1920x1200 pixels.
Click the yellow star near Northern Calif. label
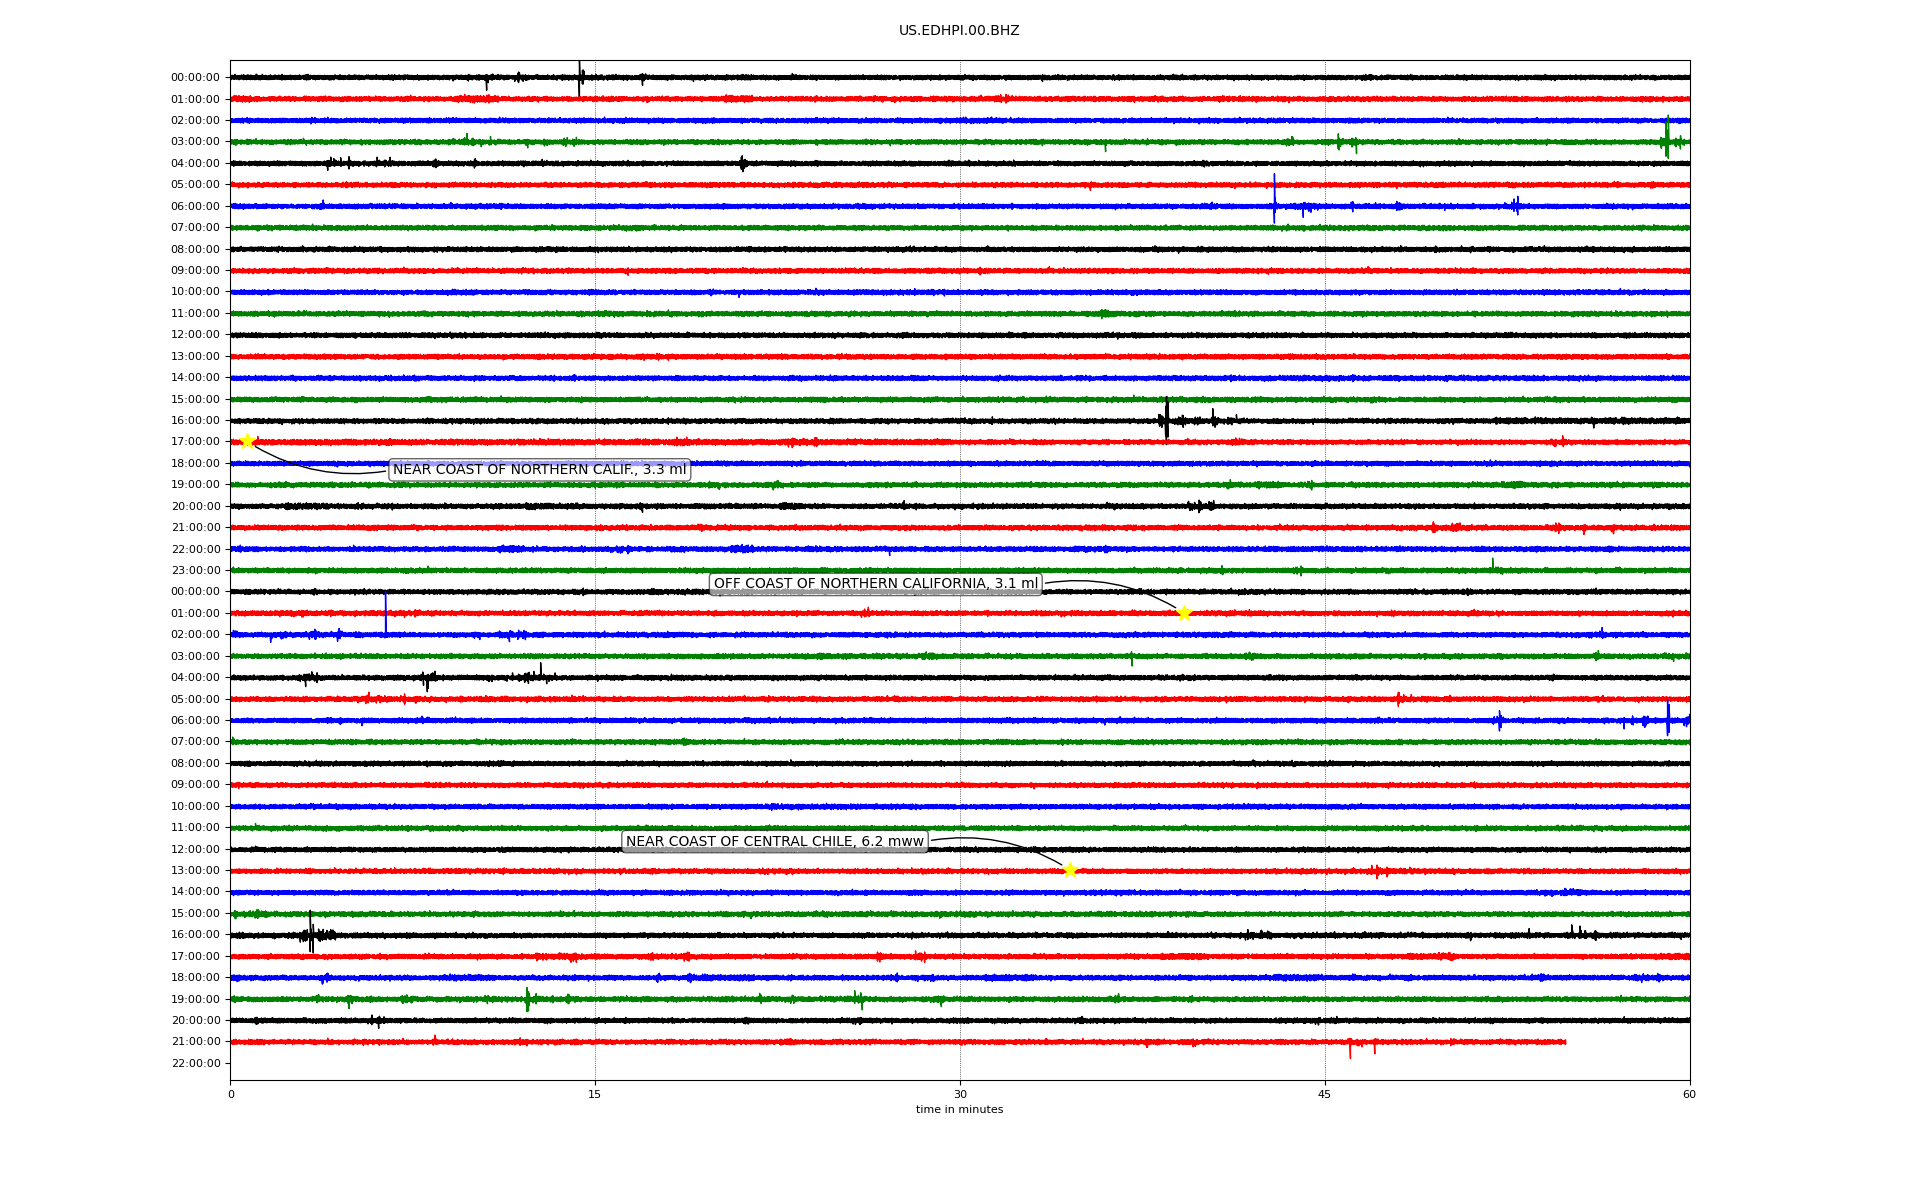coord(247,441)
